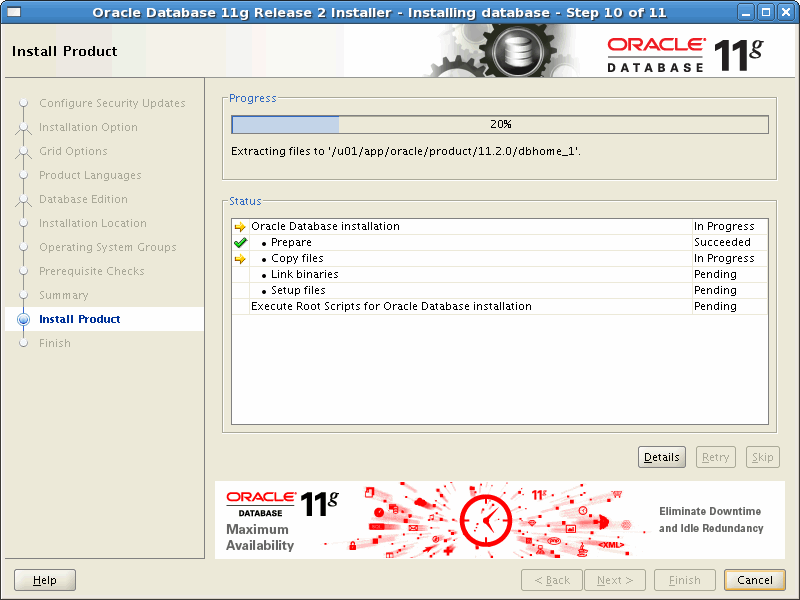Open the Help button
Viewport: 800px width, 600px height.
point(45,580)
